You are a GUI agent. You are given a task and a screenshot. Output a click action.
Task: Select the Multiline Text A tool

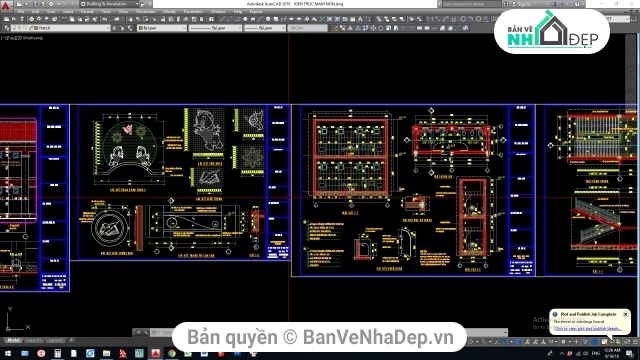click(360, 19)
